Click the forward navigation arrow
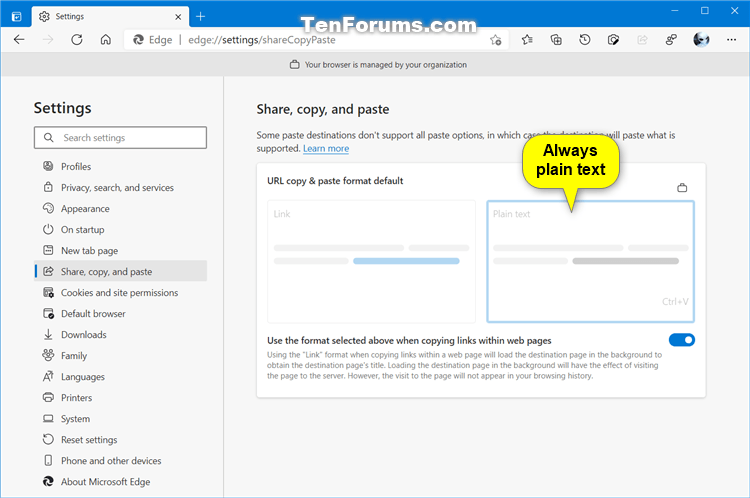This screenshot has height=498, width=750. pyautogui.click(x=48, y=40)
